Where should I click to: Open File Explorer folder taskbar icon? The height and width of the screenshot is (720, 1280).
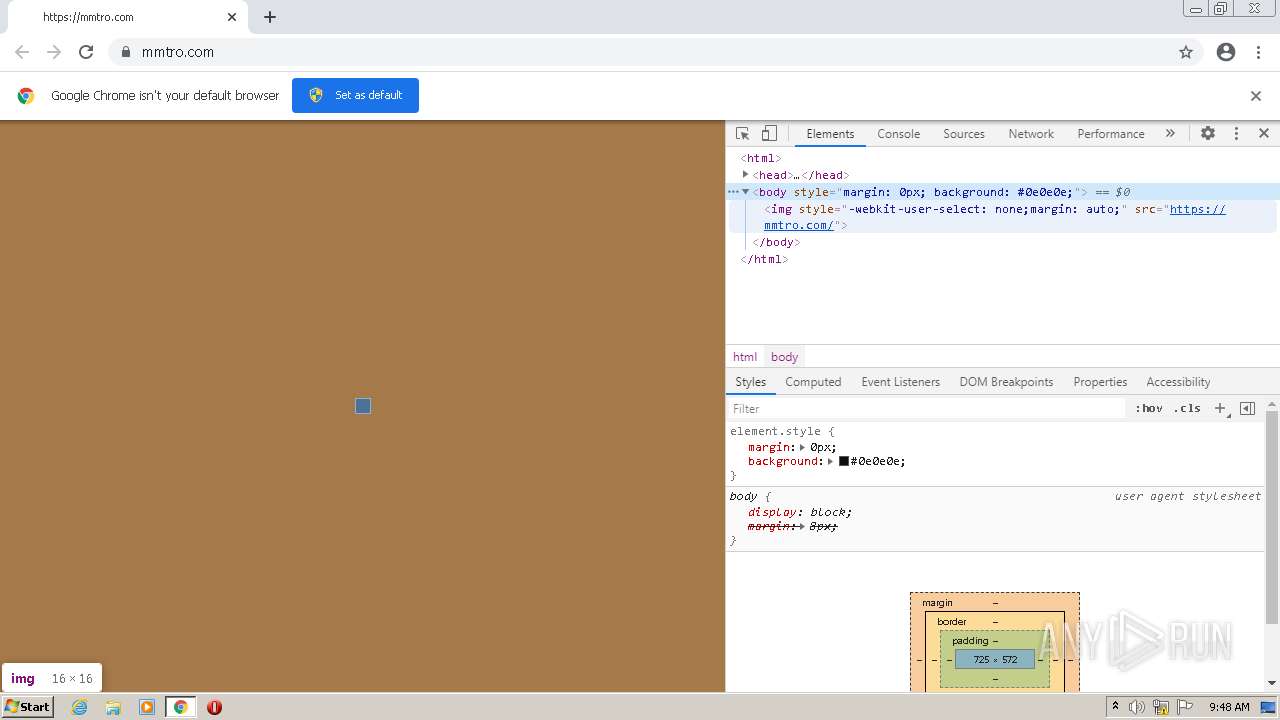113,707
